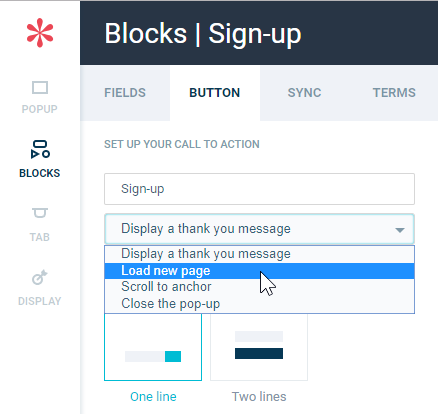Open the Popup section icon
This screenshot has width=438, height=414.
[x=40, y=88]
